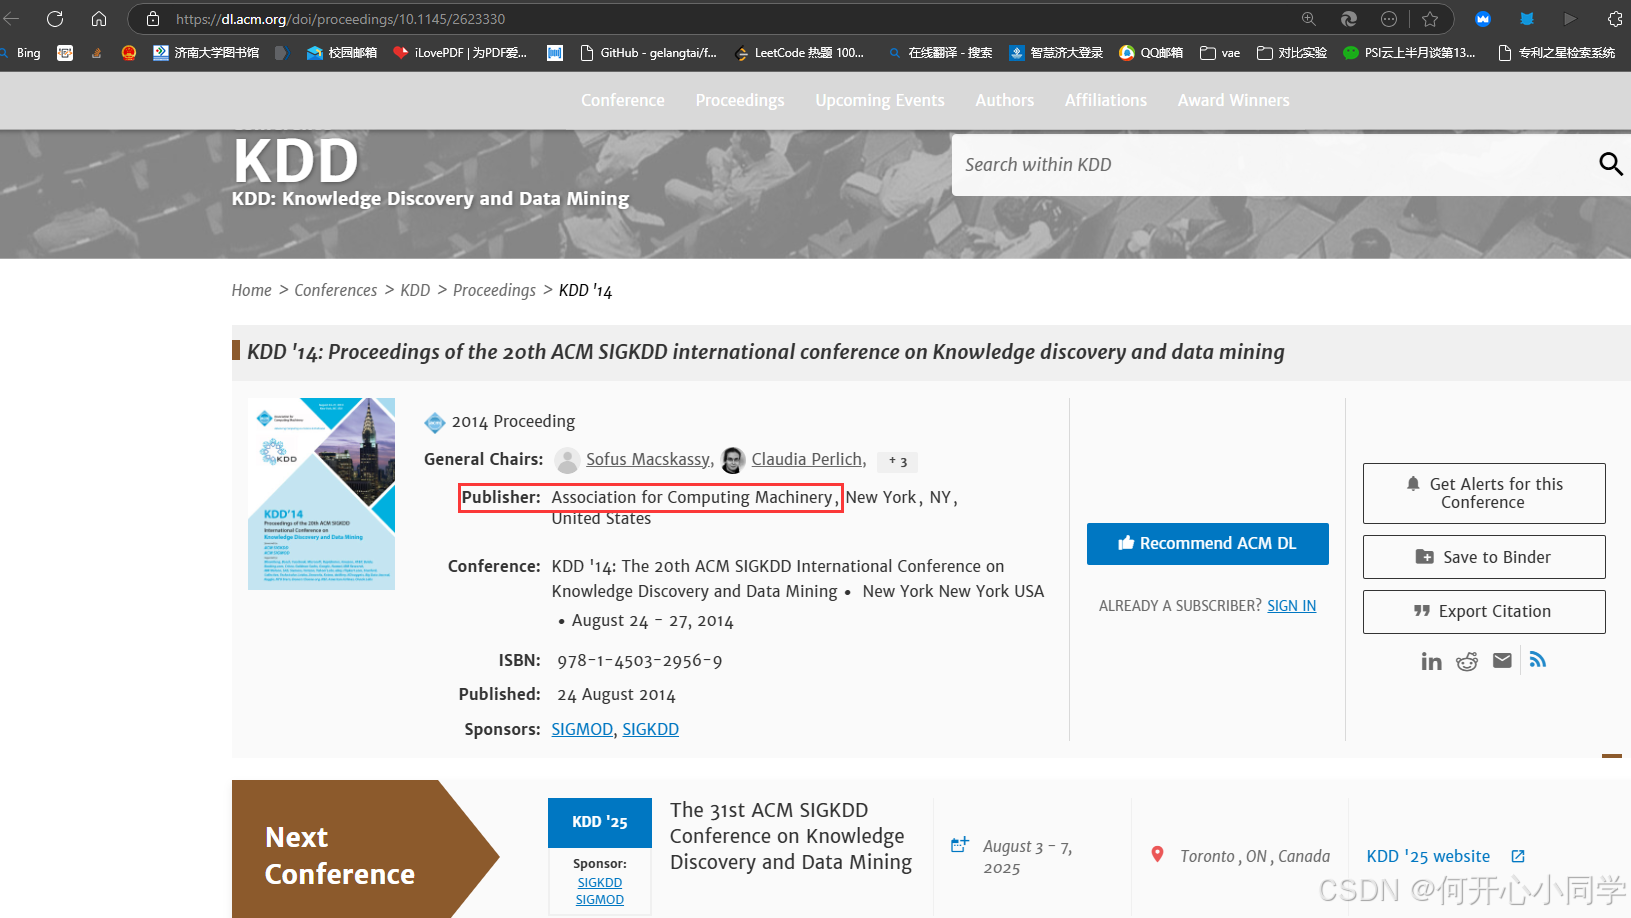Open 专利之星检索系统 bookmark
Image resolution: width=1631 pixels, height=918 pixels.
pos(1556,53)
